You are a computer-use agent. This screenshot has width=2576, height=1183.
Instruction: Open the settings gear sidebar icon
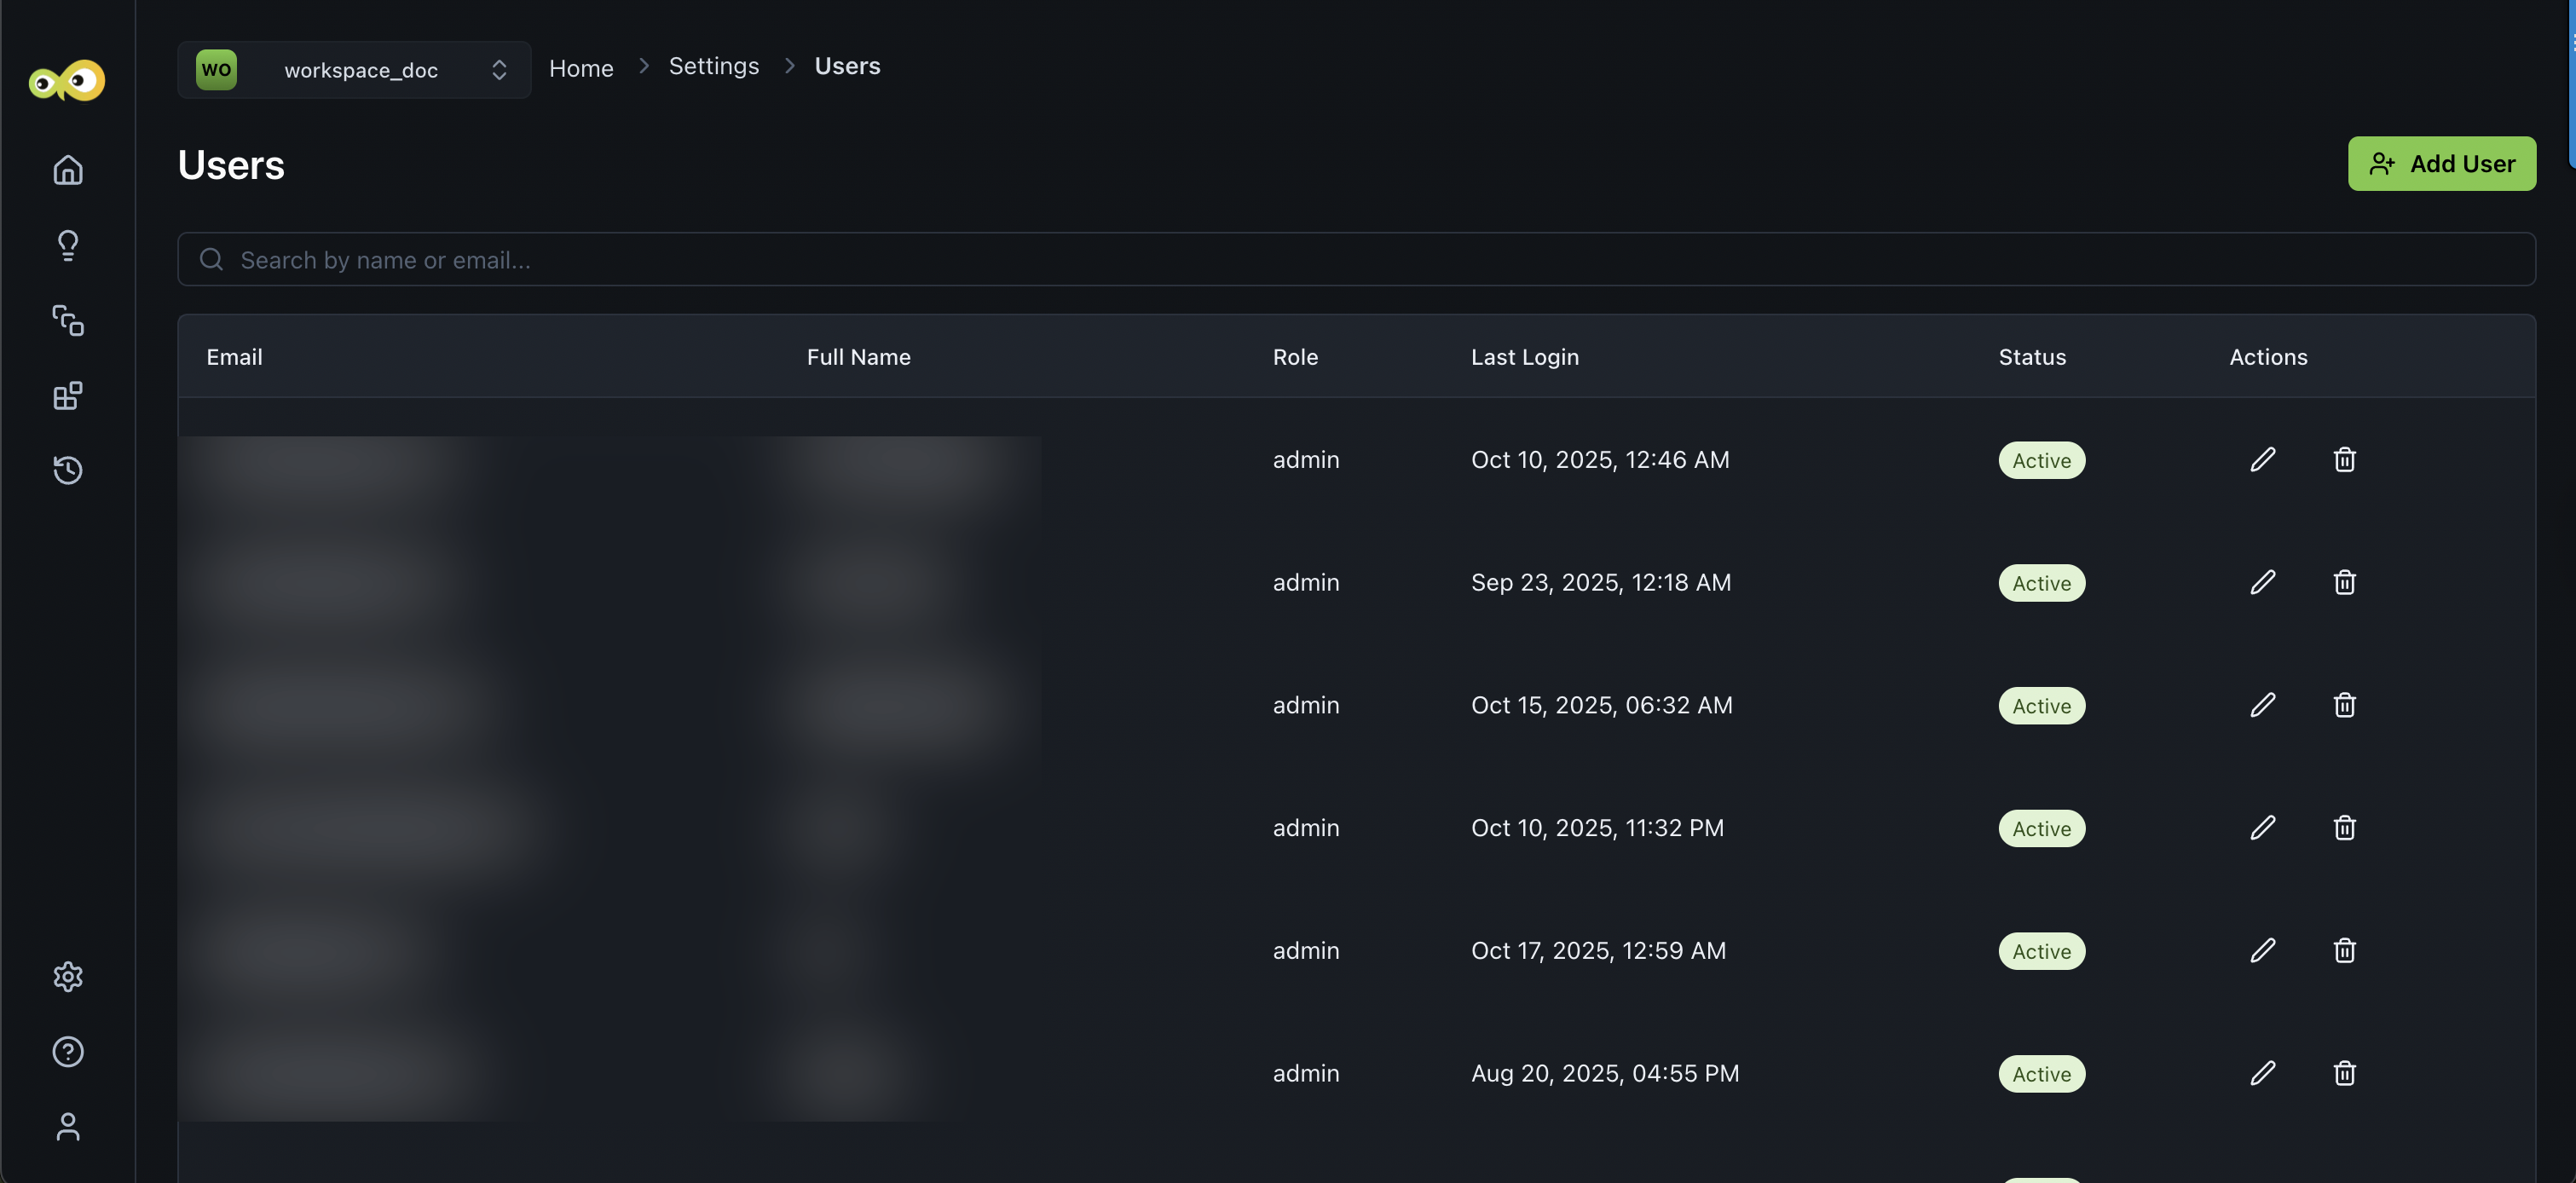pos(67,976)
